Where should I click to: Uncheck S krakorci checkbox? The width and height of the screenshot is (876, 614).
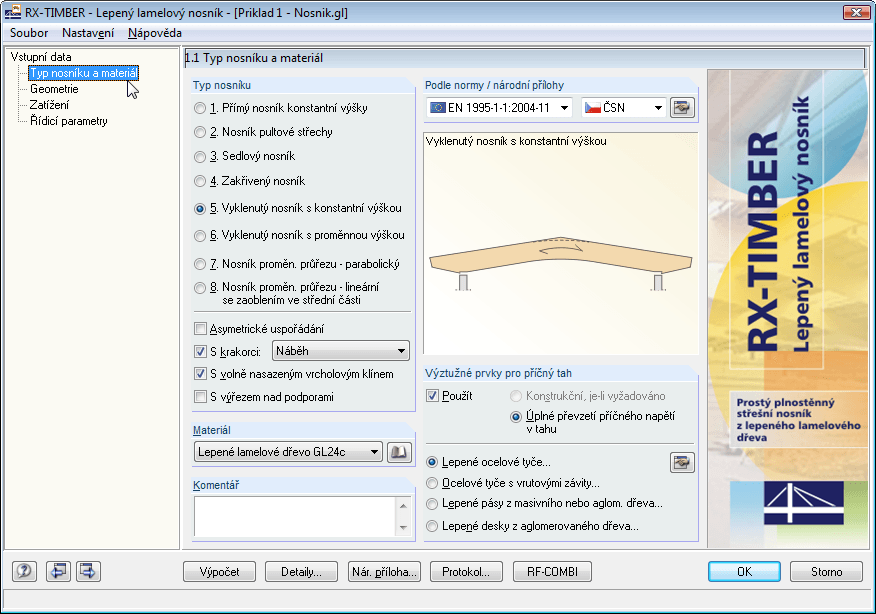click(x=200, y=351)
